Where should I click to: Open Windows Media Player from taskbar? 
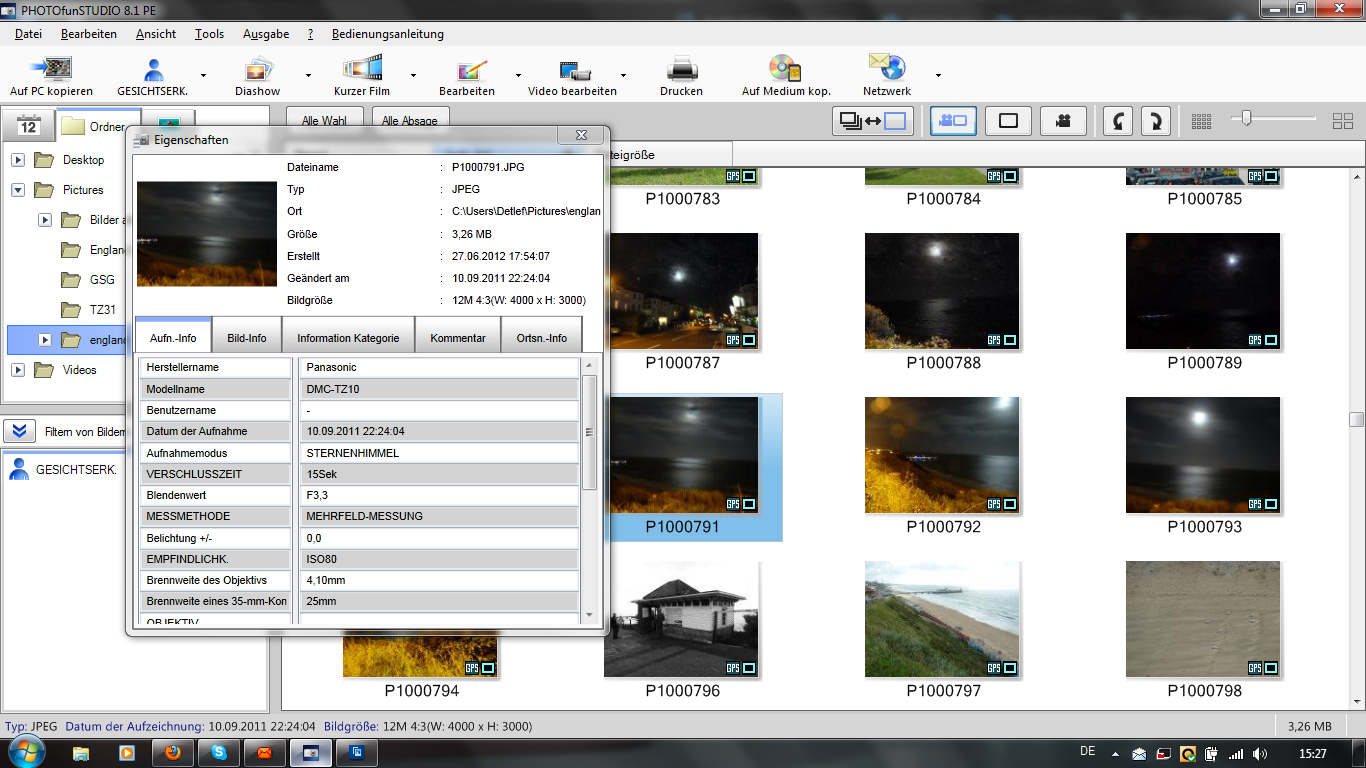click(127, 751)
